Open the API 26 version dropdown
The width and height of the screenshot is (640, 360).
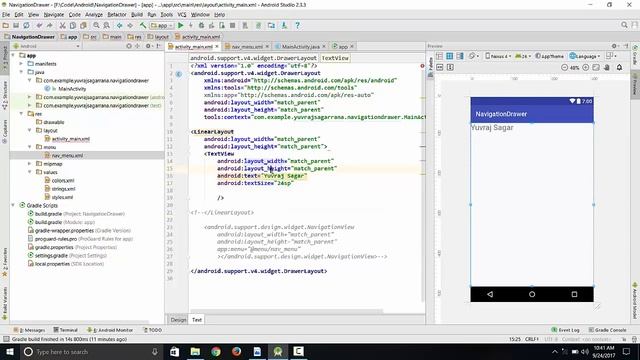522,56
